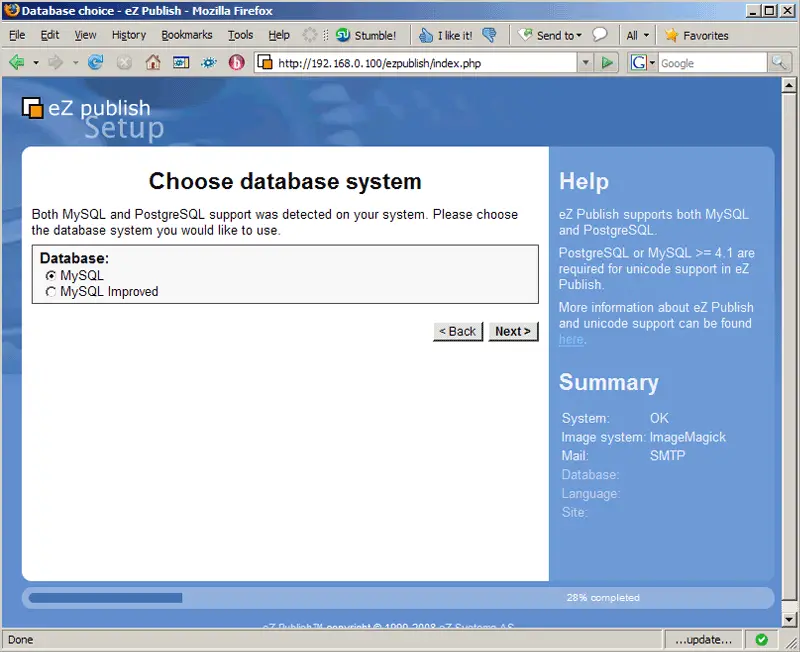Click the thumbs-up I like it! button
800x652 pixels.
click(445, 35)
